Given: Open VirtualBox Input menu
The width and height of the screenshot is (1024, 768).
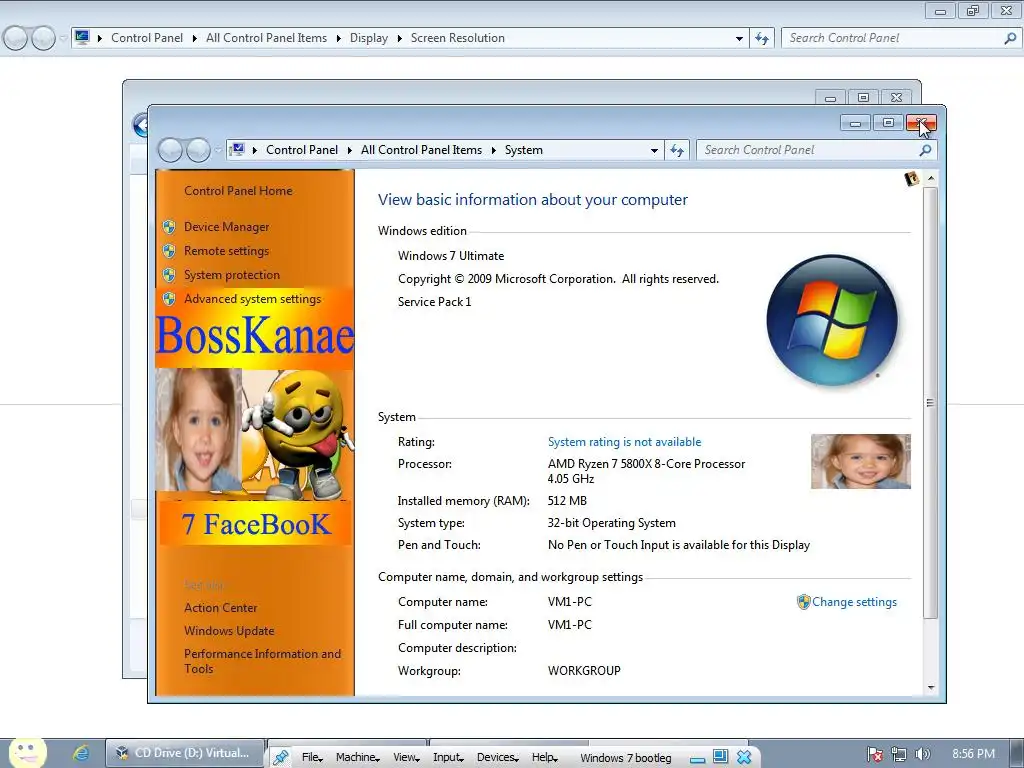Looking at the screenshot, I should tap(448, 758).
